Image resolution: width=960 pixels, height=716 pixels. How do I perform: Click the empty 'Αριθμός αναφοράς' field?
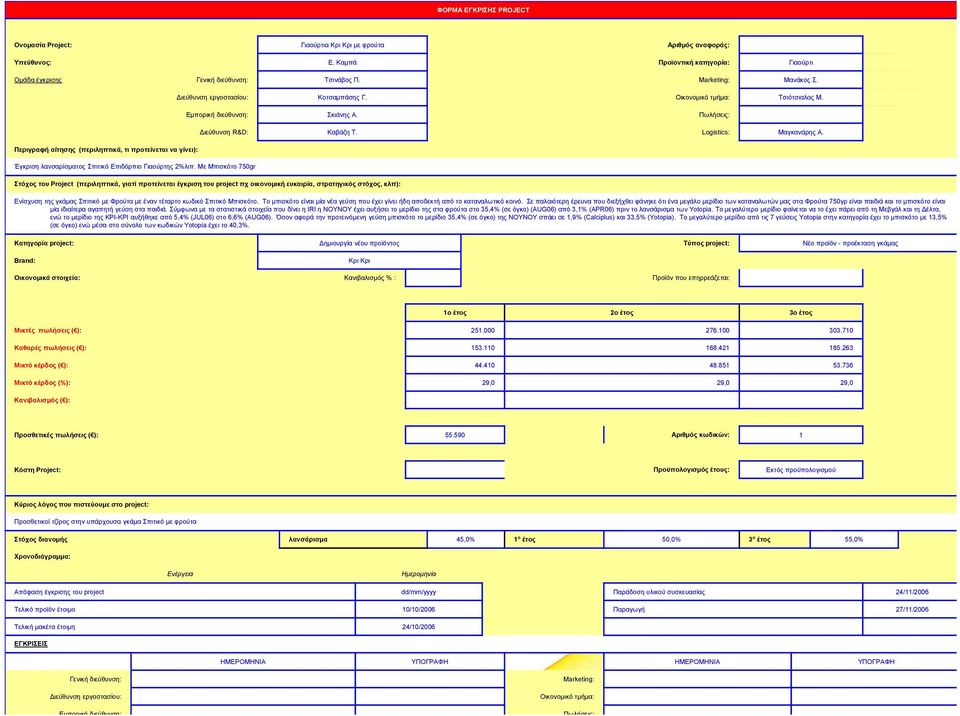(801, 45)
